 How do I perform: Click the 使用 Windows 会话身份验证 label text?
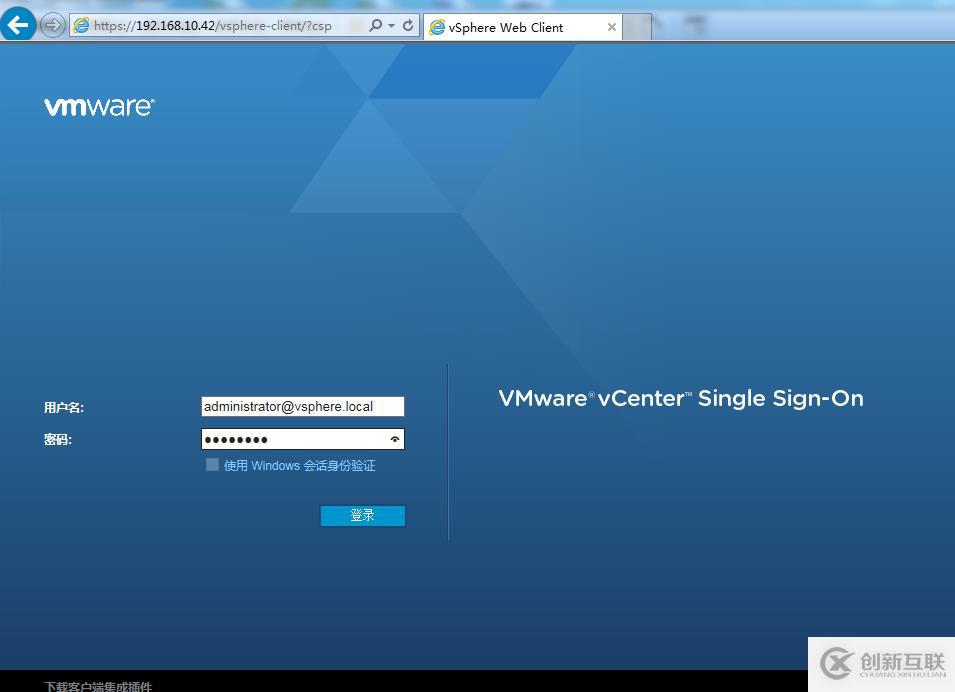[300, 465]
